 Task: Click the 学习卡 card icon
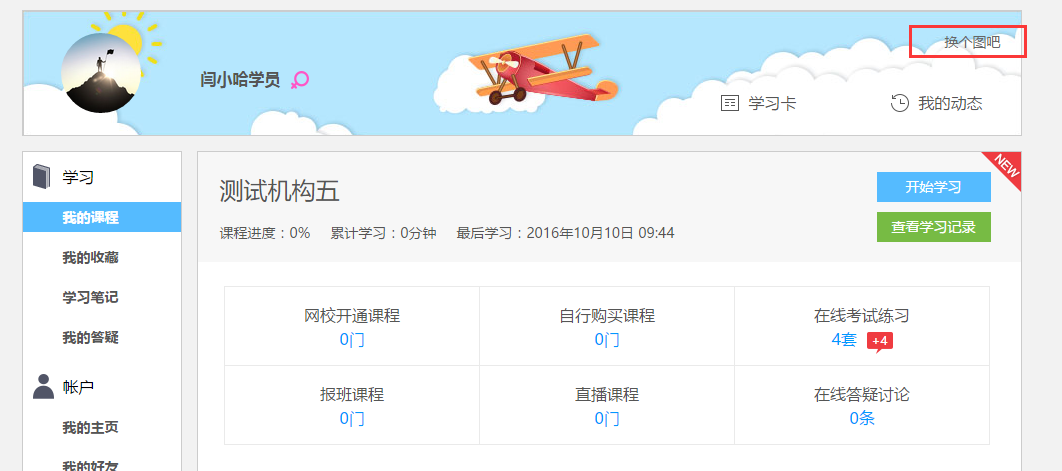tap(730, 103)
